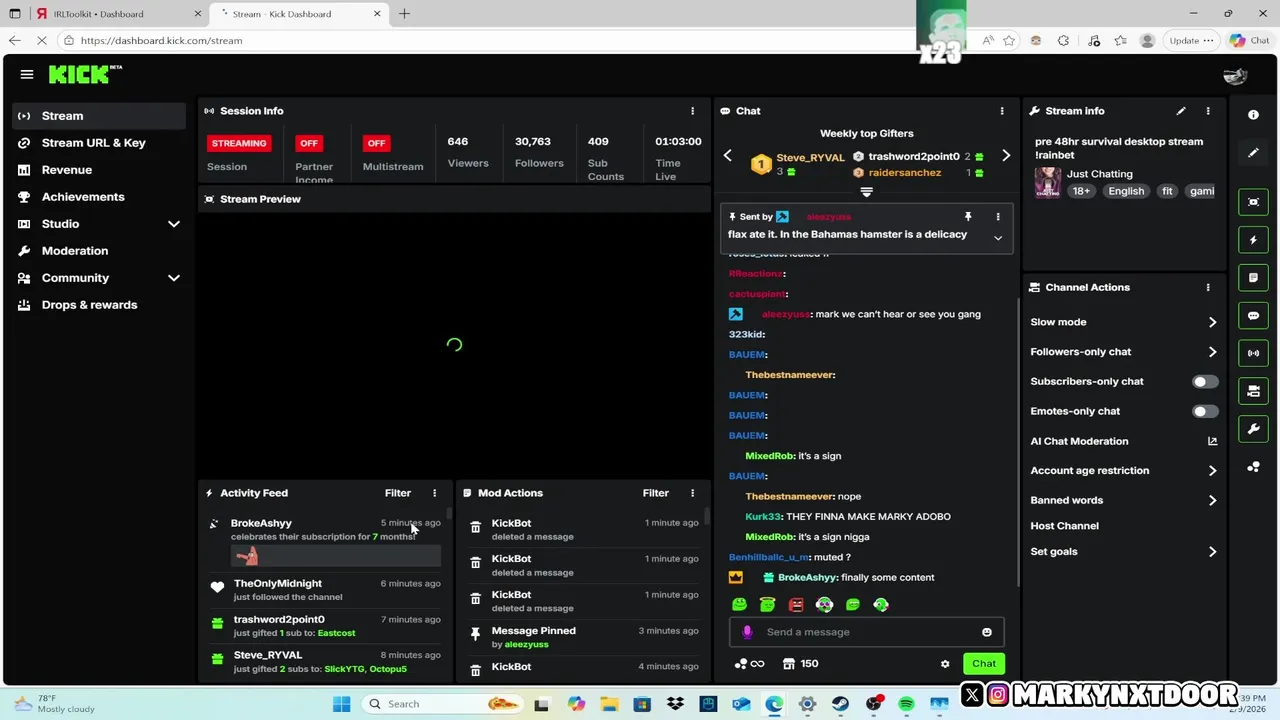Open OBS Studio from the taskbar
Screen dimensions: 1280x720
[873, 704]
